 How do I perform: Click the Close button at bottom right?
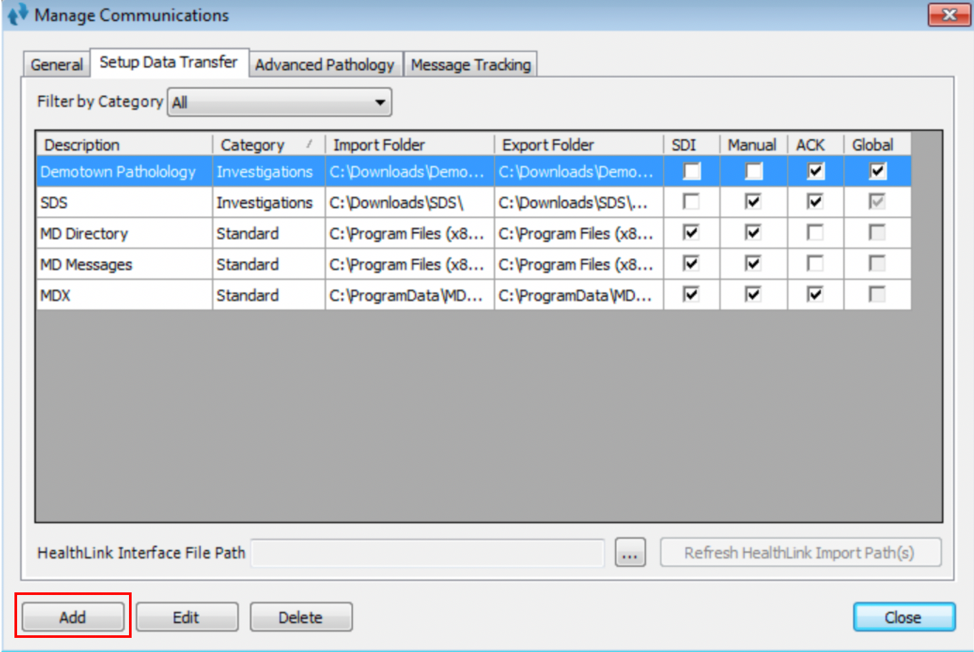[x=903, y=617]
